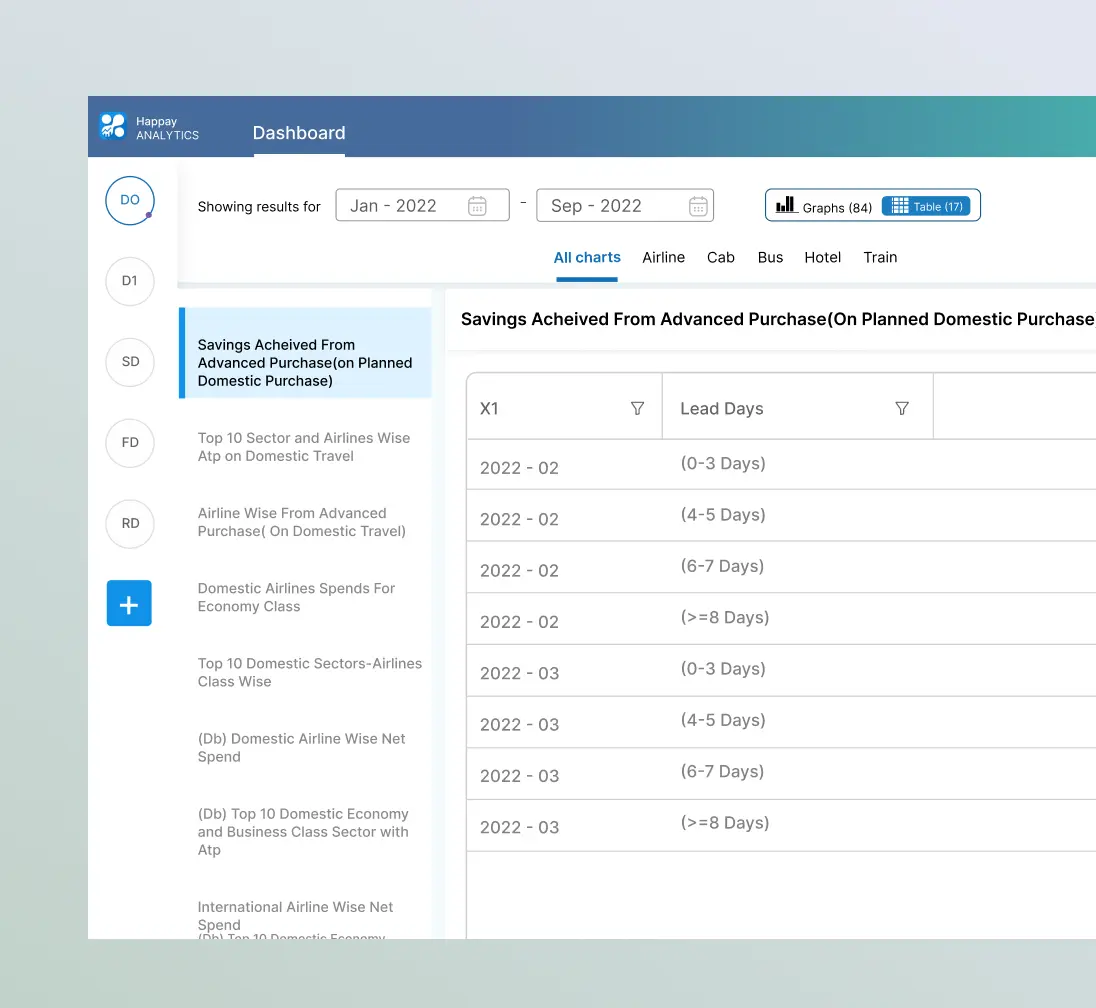Open the RD dashboard circle
This screenshot has width=1096, height=1008.
(130, 524)
